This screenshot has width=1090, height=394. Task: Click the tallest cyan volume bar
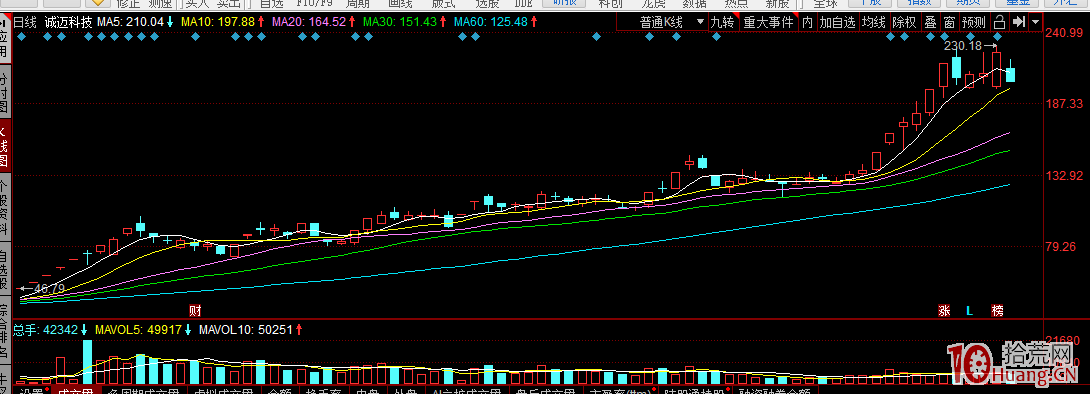coord(87,362)
